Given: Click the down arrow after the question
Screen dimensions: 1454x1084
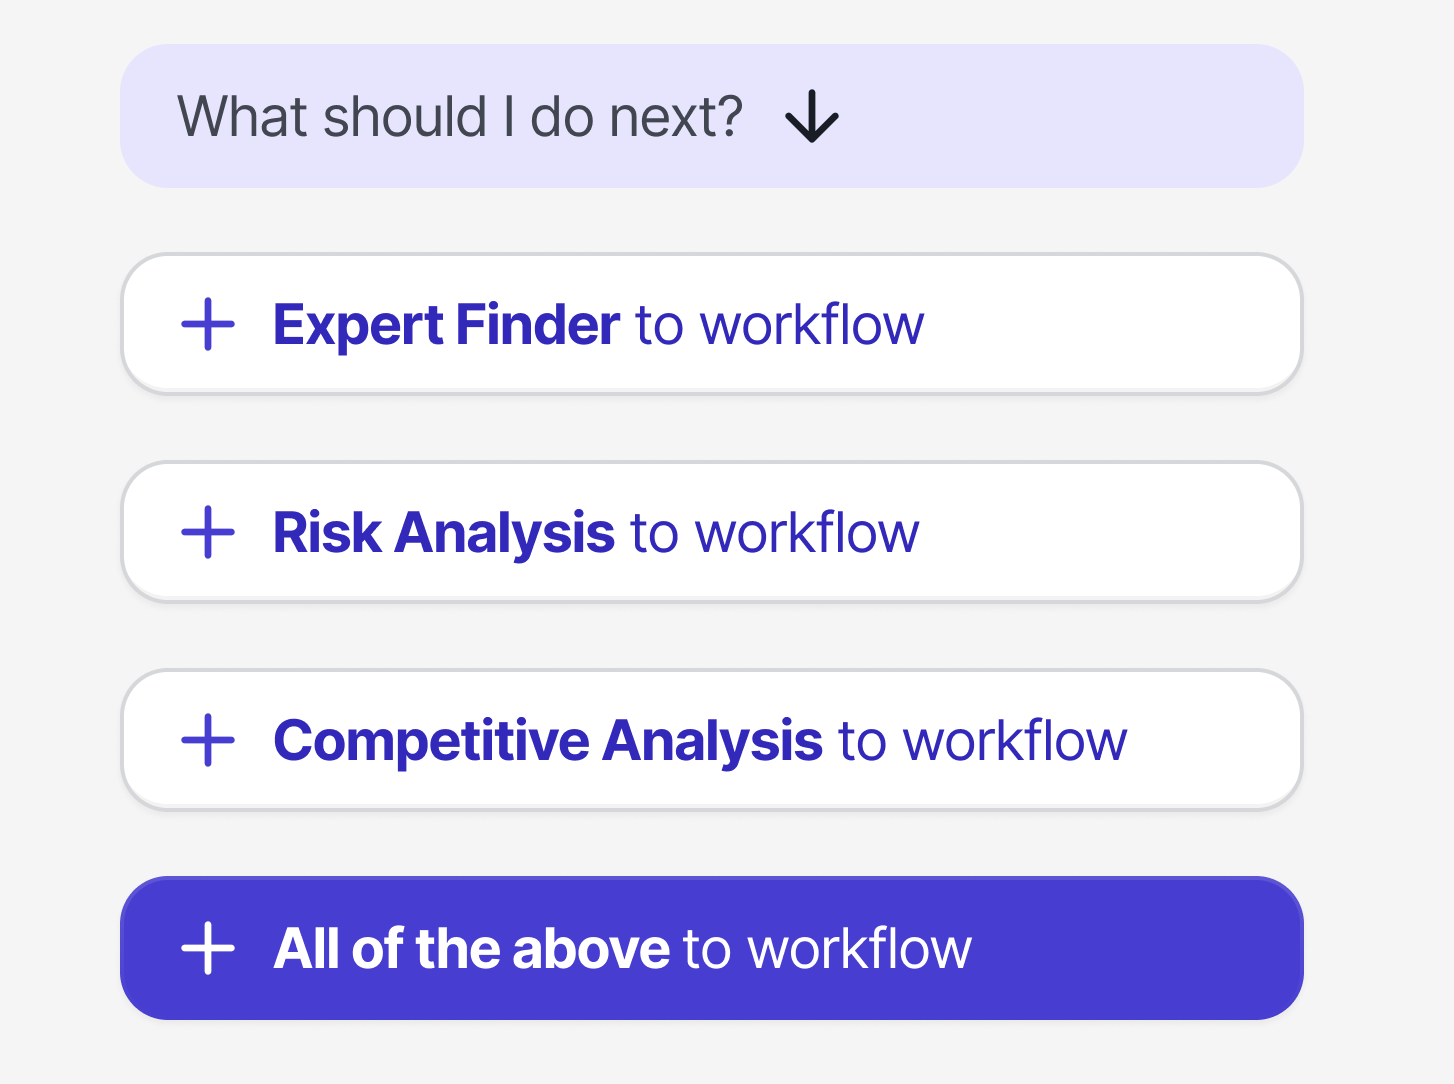Looking at the screenshot, I should tap(811, 117).
